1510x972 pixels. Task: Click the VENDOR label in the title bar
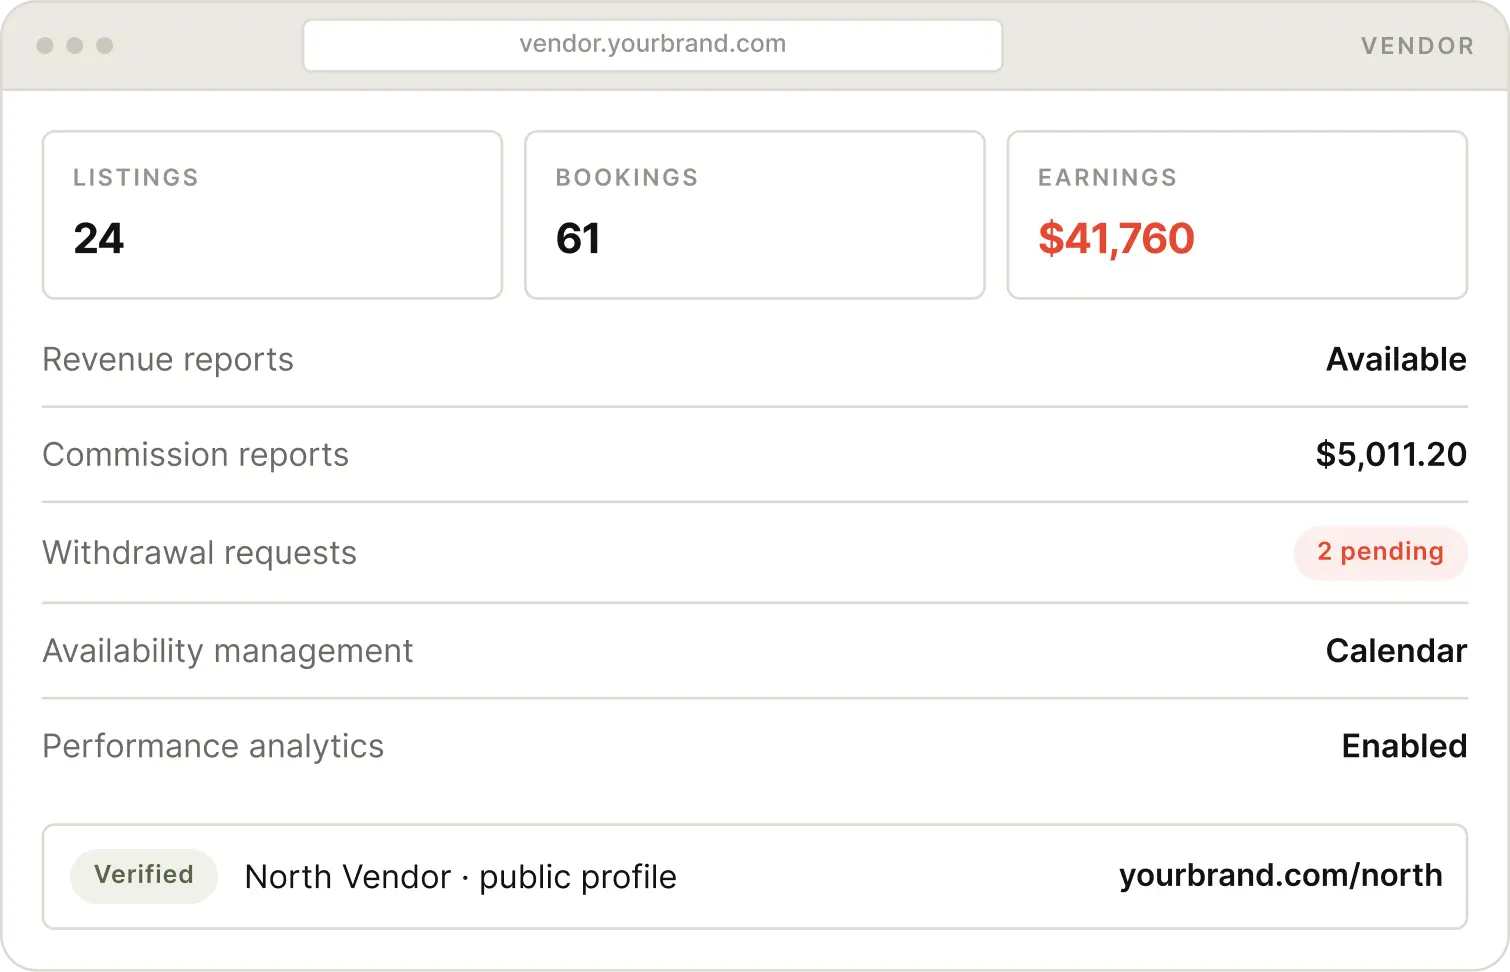tap(1417, 46)
